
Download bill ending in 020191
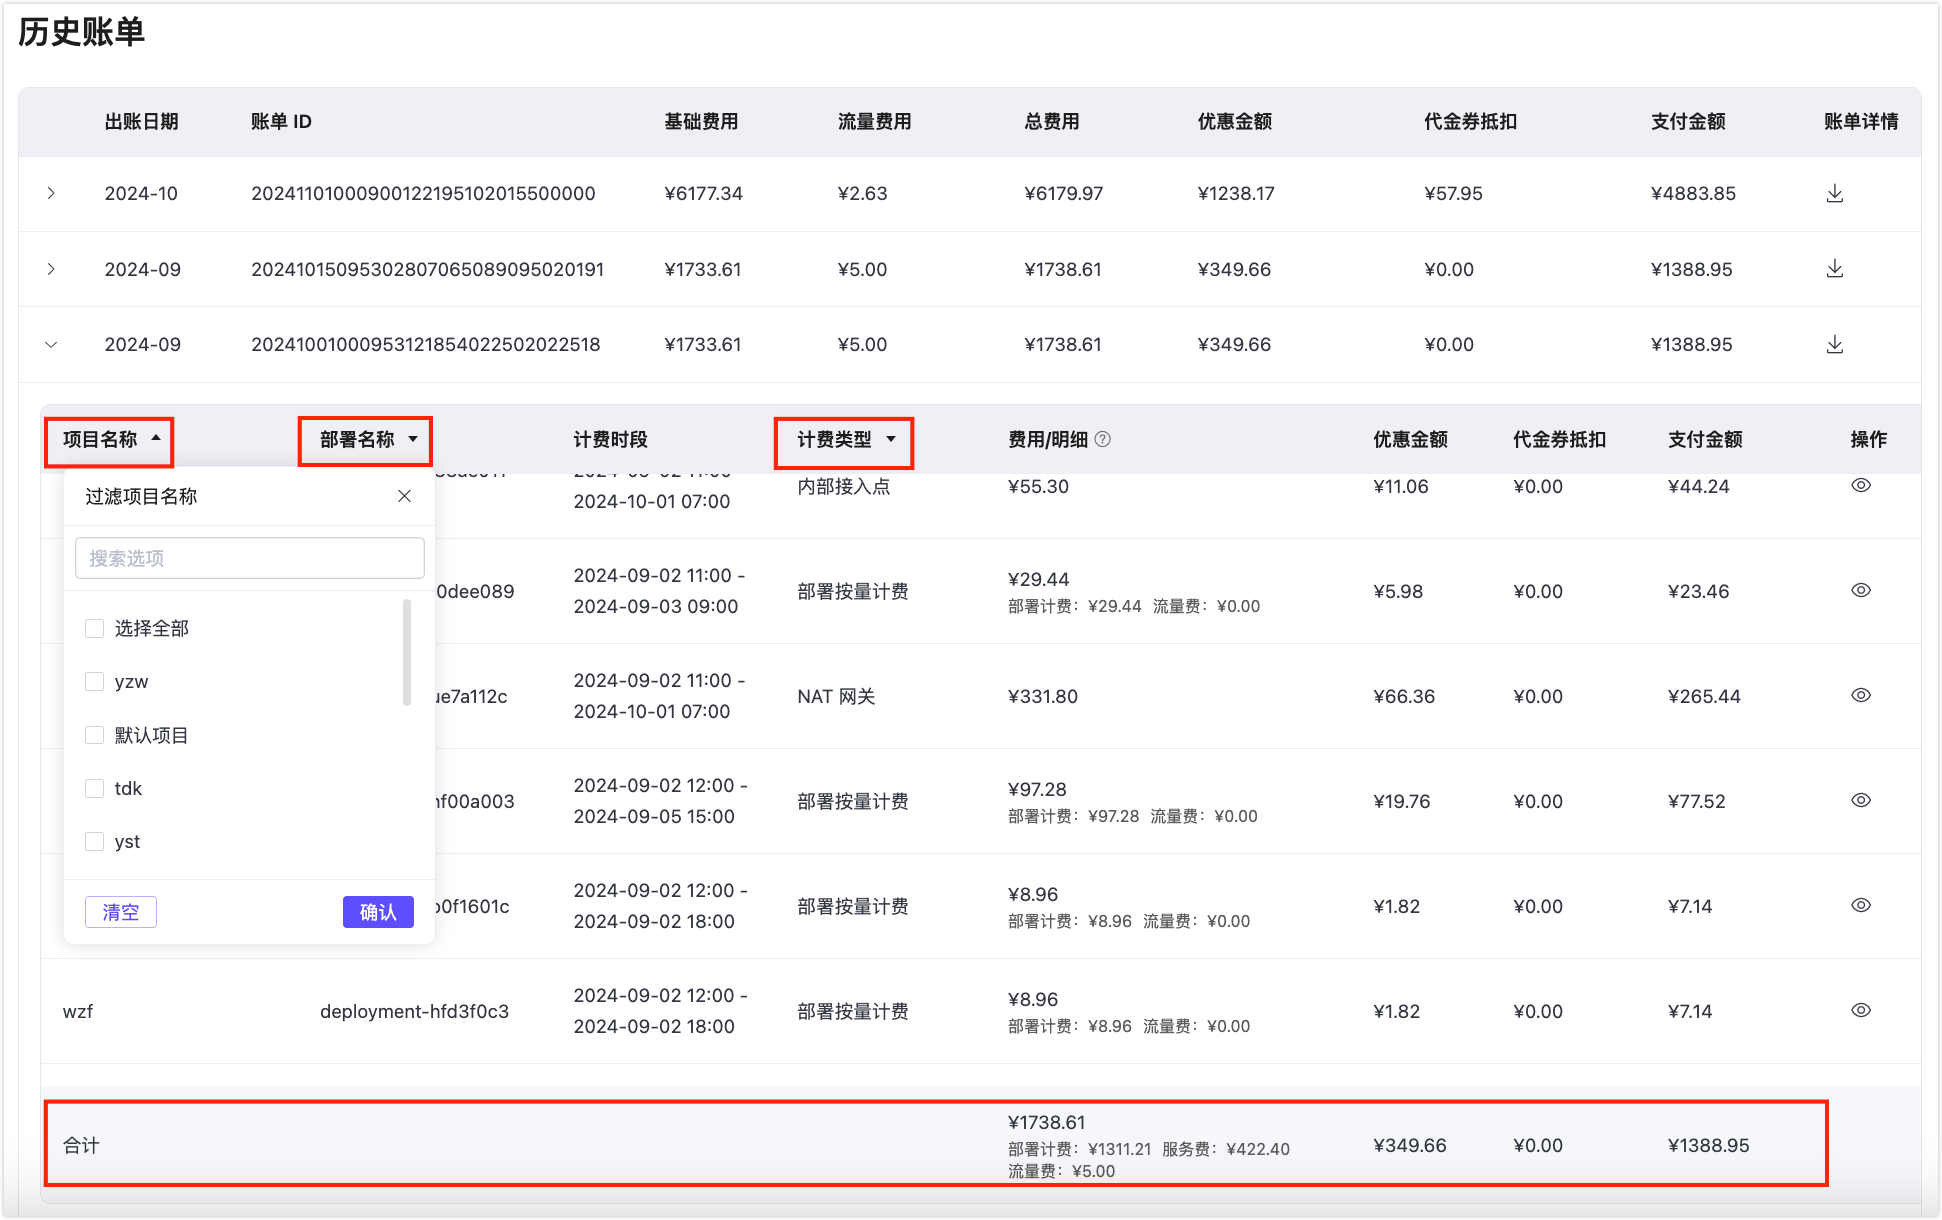[1834, 269]
